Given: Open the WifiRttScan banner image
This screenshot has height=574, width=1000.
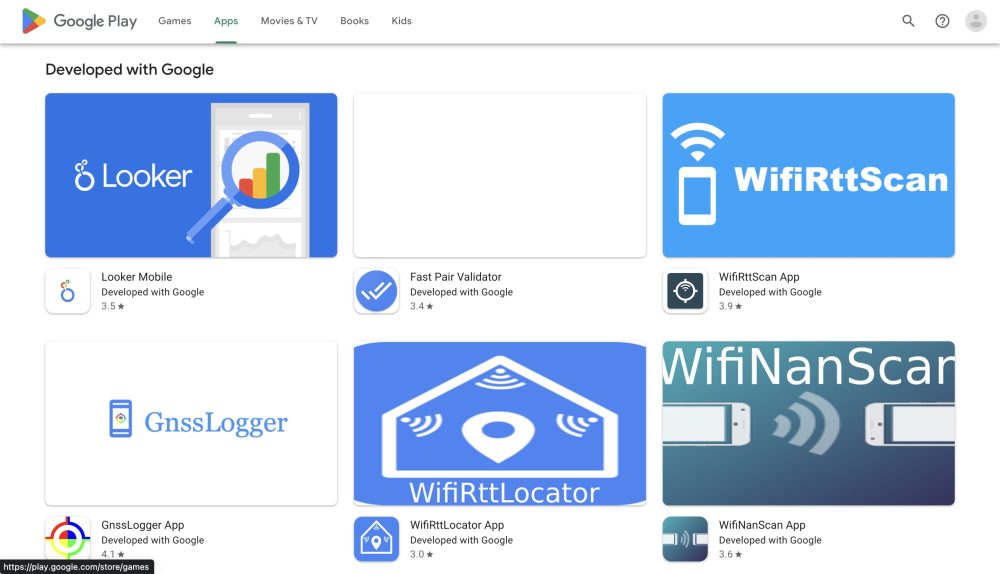Looking at the screenshot, I should 808,175.
